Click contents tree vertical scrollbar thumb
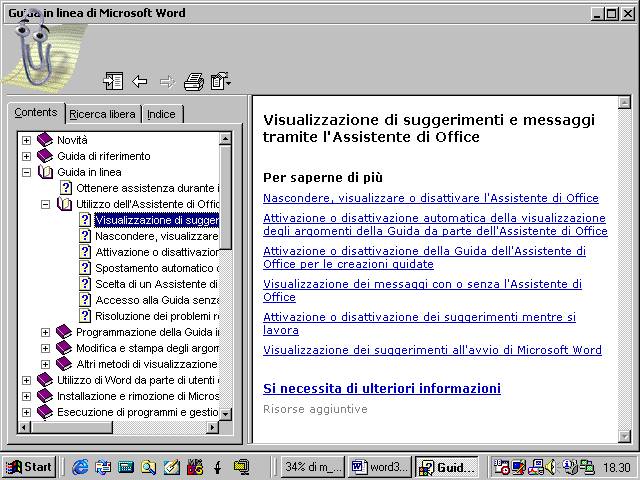 click(x=225, y=197)
